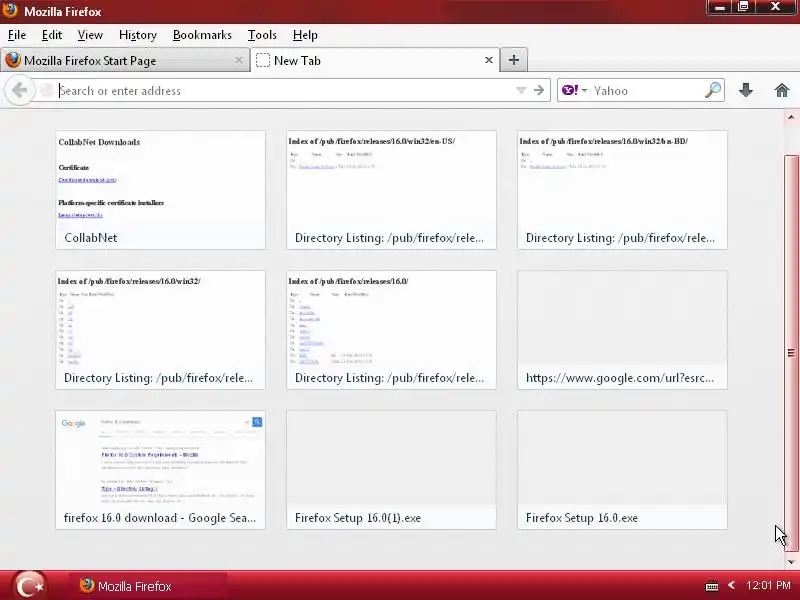Open the Downloads arrow icon

tap(746, 90)
